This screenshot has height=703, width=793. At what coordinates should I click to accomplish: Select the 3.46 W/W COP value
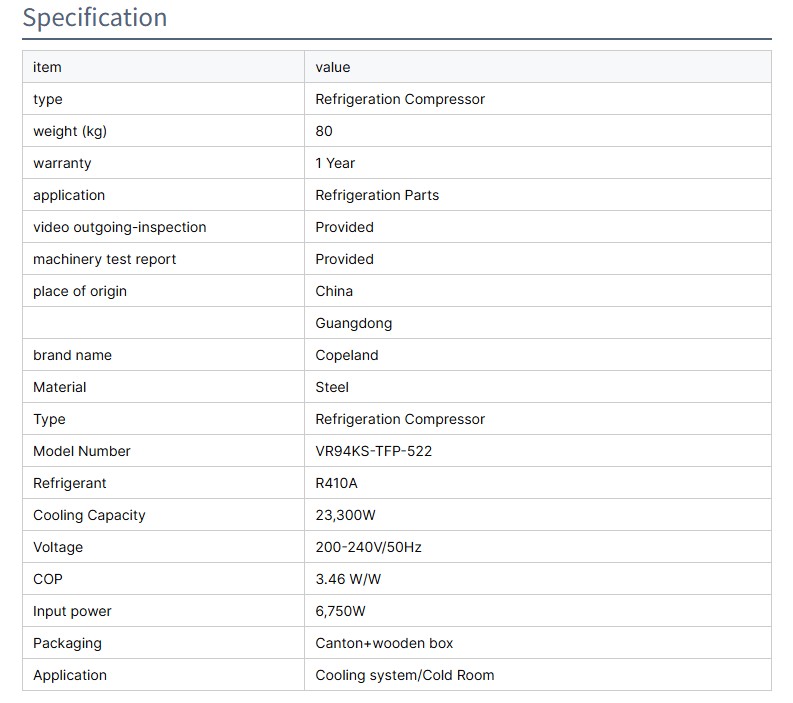point(346,579)
